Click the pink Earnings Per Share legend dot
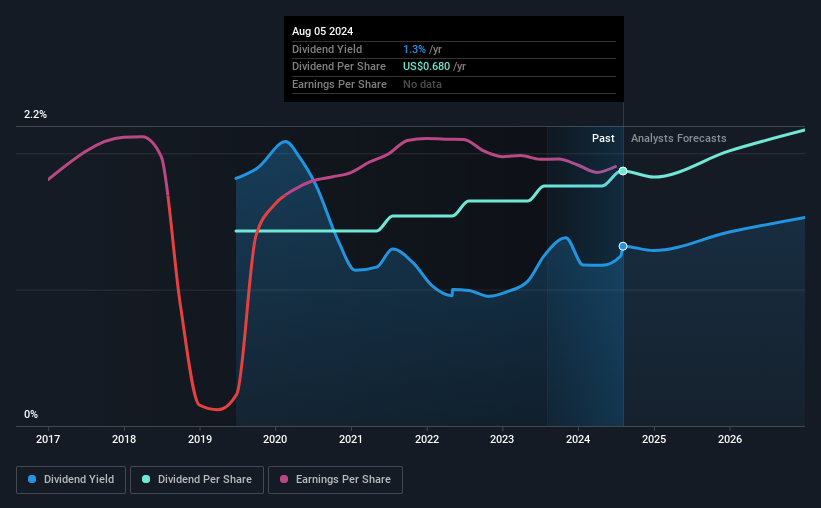 point(284,479)
